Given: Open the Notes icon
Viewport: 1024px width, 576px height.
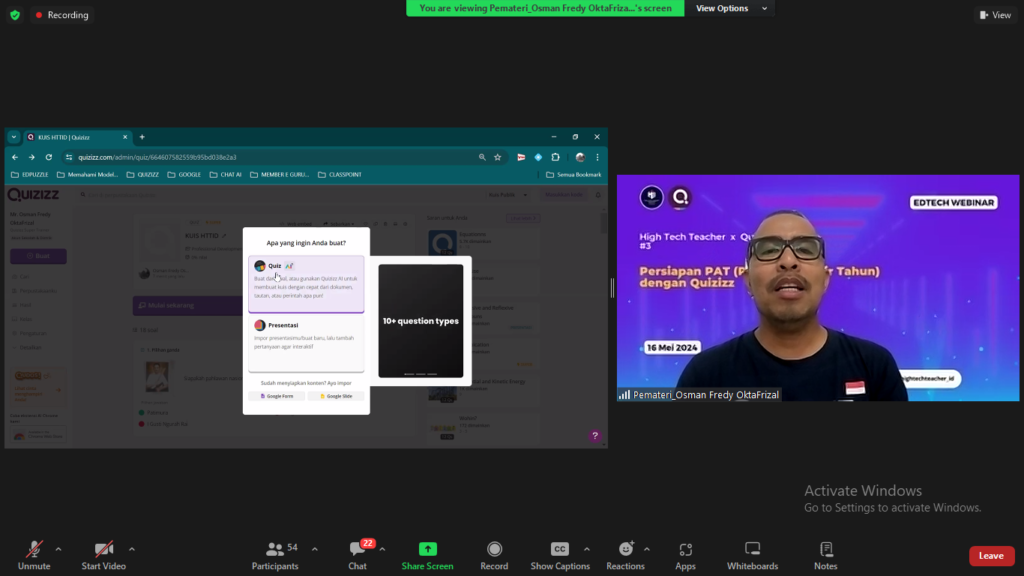Looking at the screenshot, I should (825, 550).
